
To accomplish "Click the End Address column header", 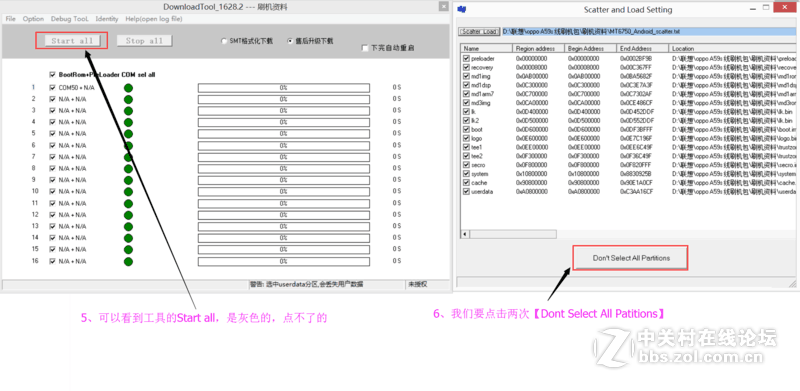I will (643, 48).
